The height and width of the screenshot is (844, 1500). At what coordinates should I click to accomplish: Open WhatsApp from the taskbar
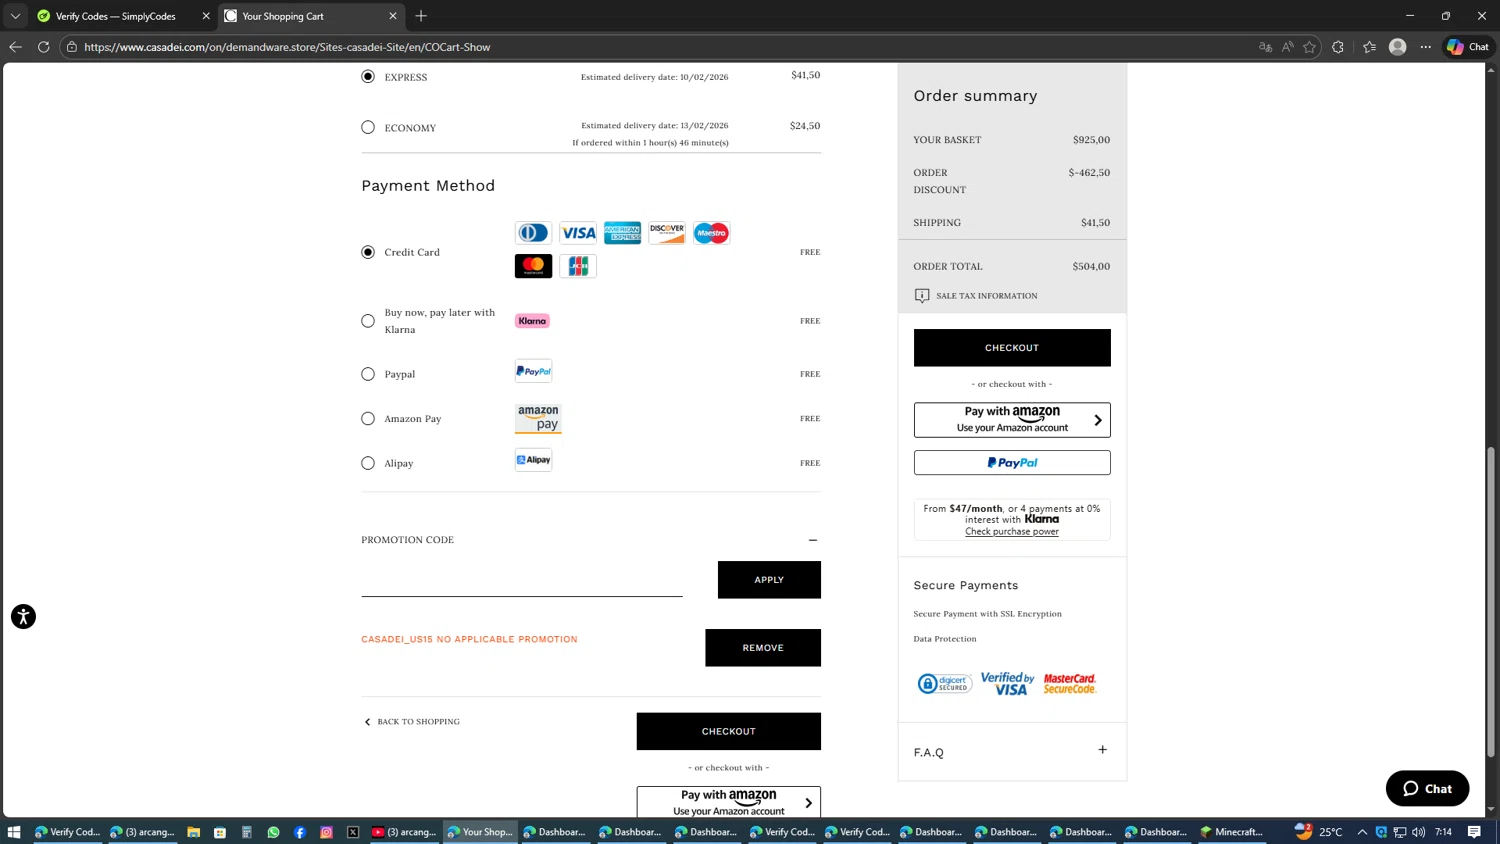tap(273, 832)
